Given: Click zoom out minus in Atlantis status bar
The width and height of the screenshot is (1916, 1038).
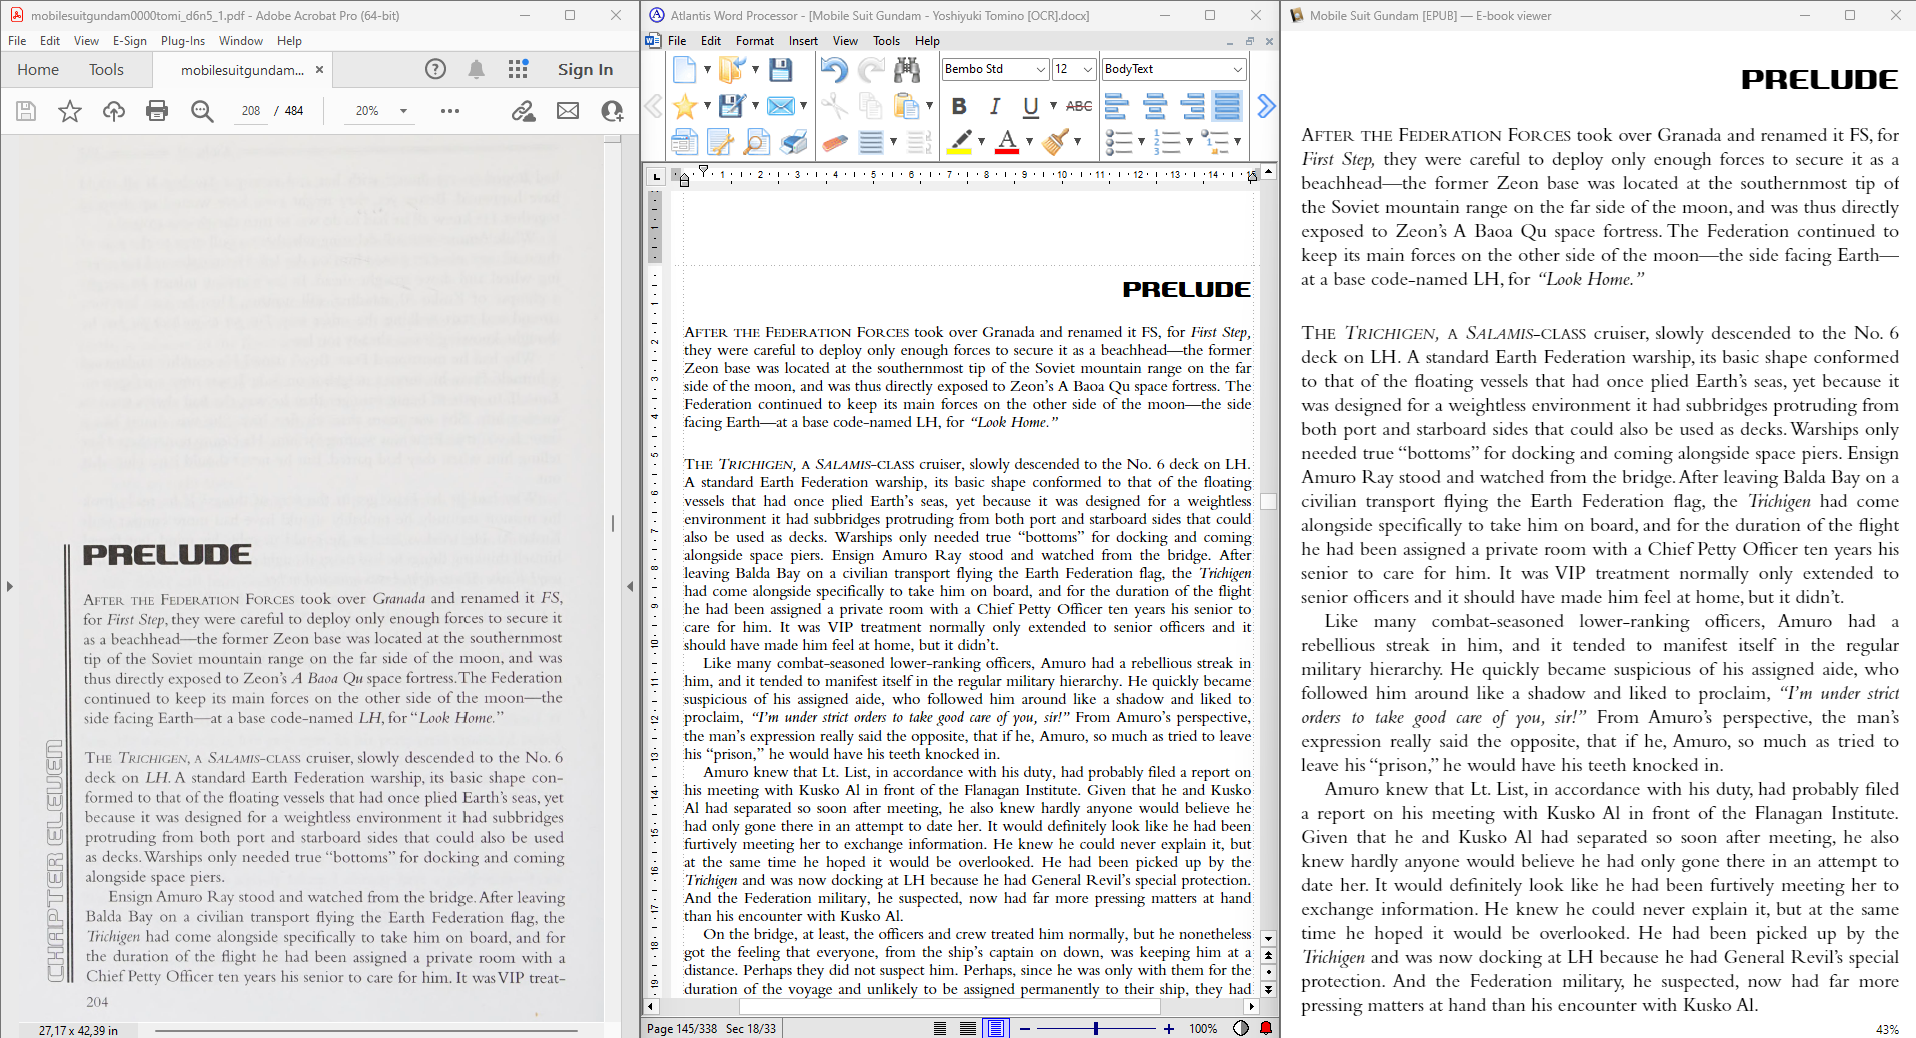Looking at the screenshot, I should point(1025,1028).
